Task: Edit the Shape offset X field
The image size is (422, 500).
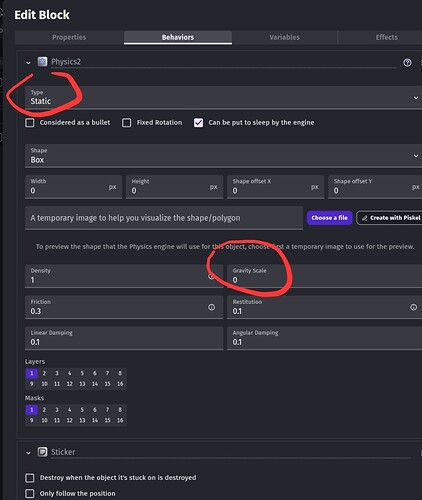Action: pos(275,187)
